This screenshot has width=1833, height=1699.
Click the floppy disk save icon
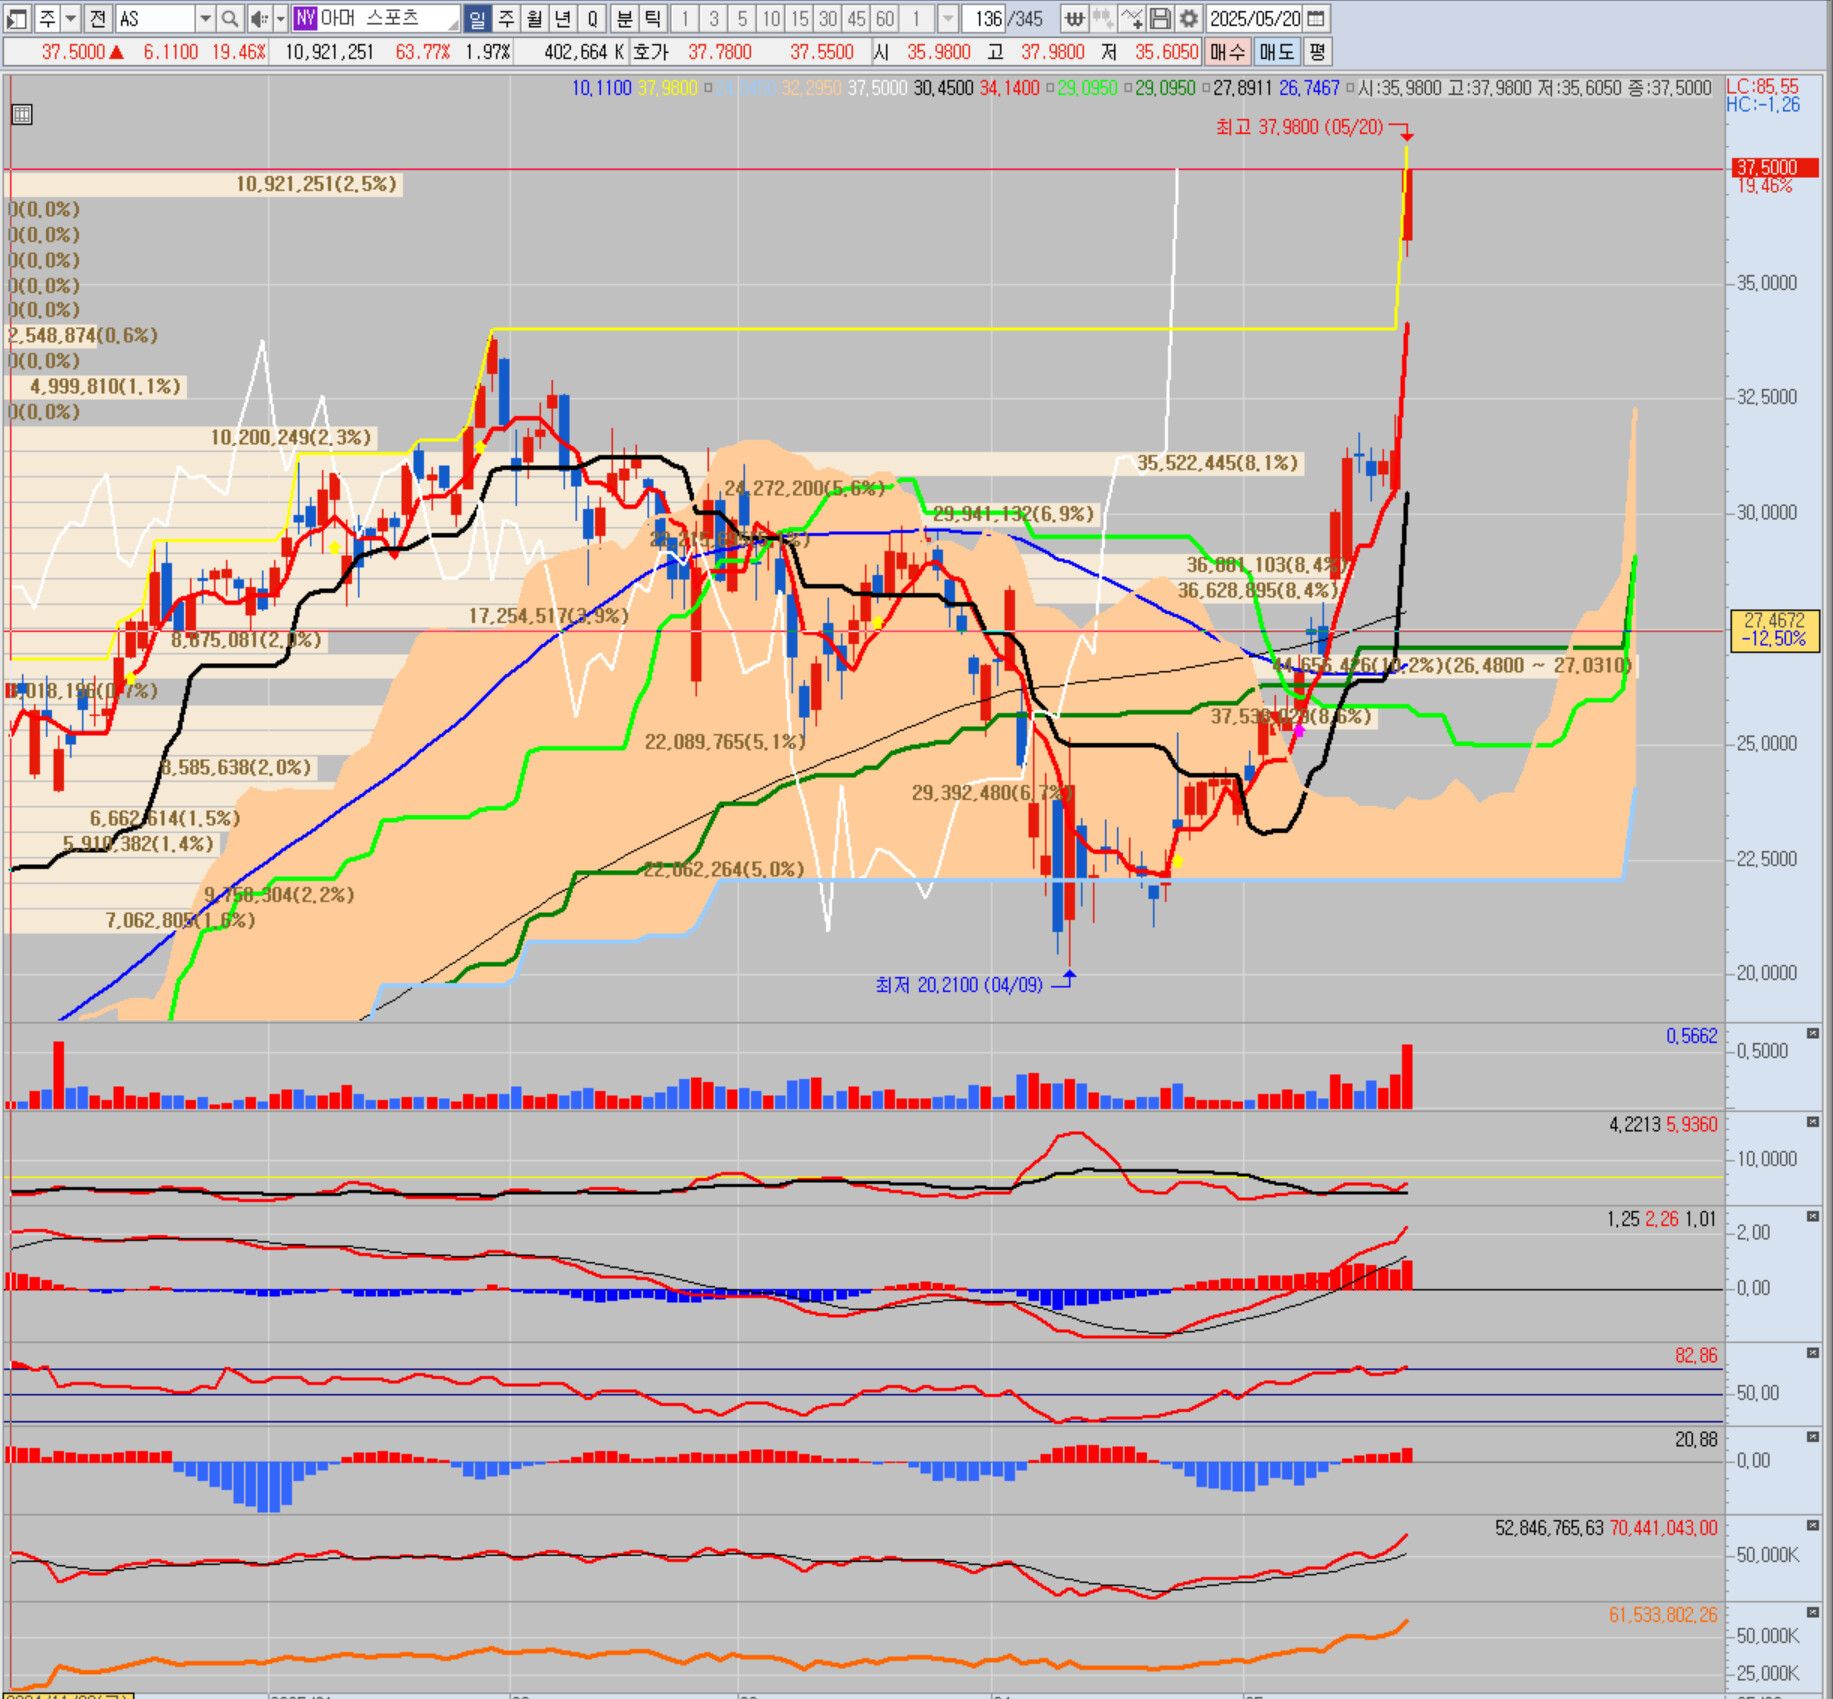[x=1160, y=18]
